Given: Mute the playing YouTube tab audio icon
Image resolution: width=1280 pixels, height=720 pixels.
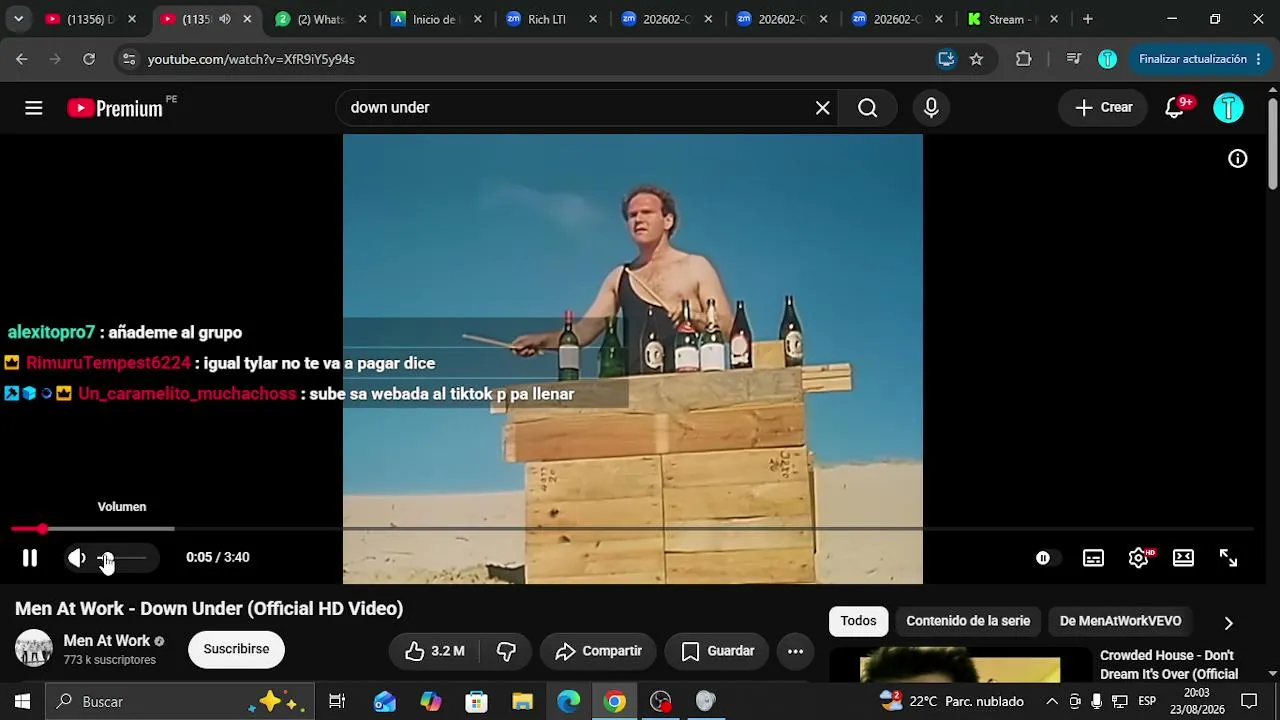Looking at the screenshot, I should 225,19.
